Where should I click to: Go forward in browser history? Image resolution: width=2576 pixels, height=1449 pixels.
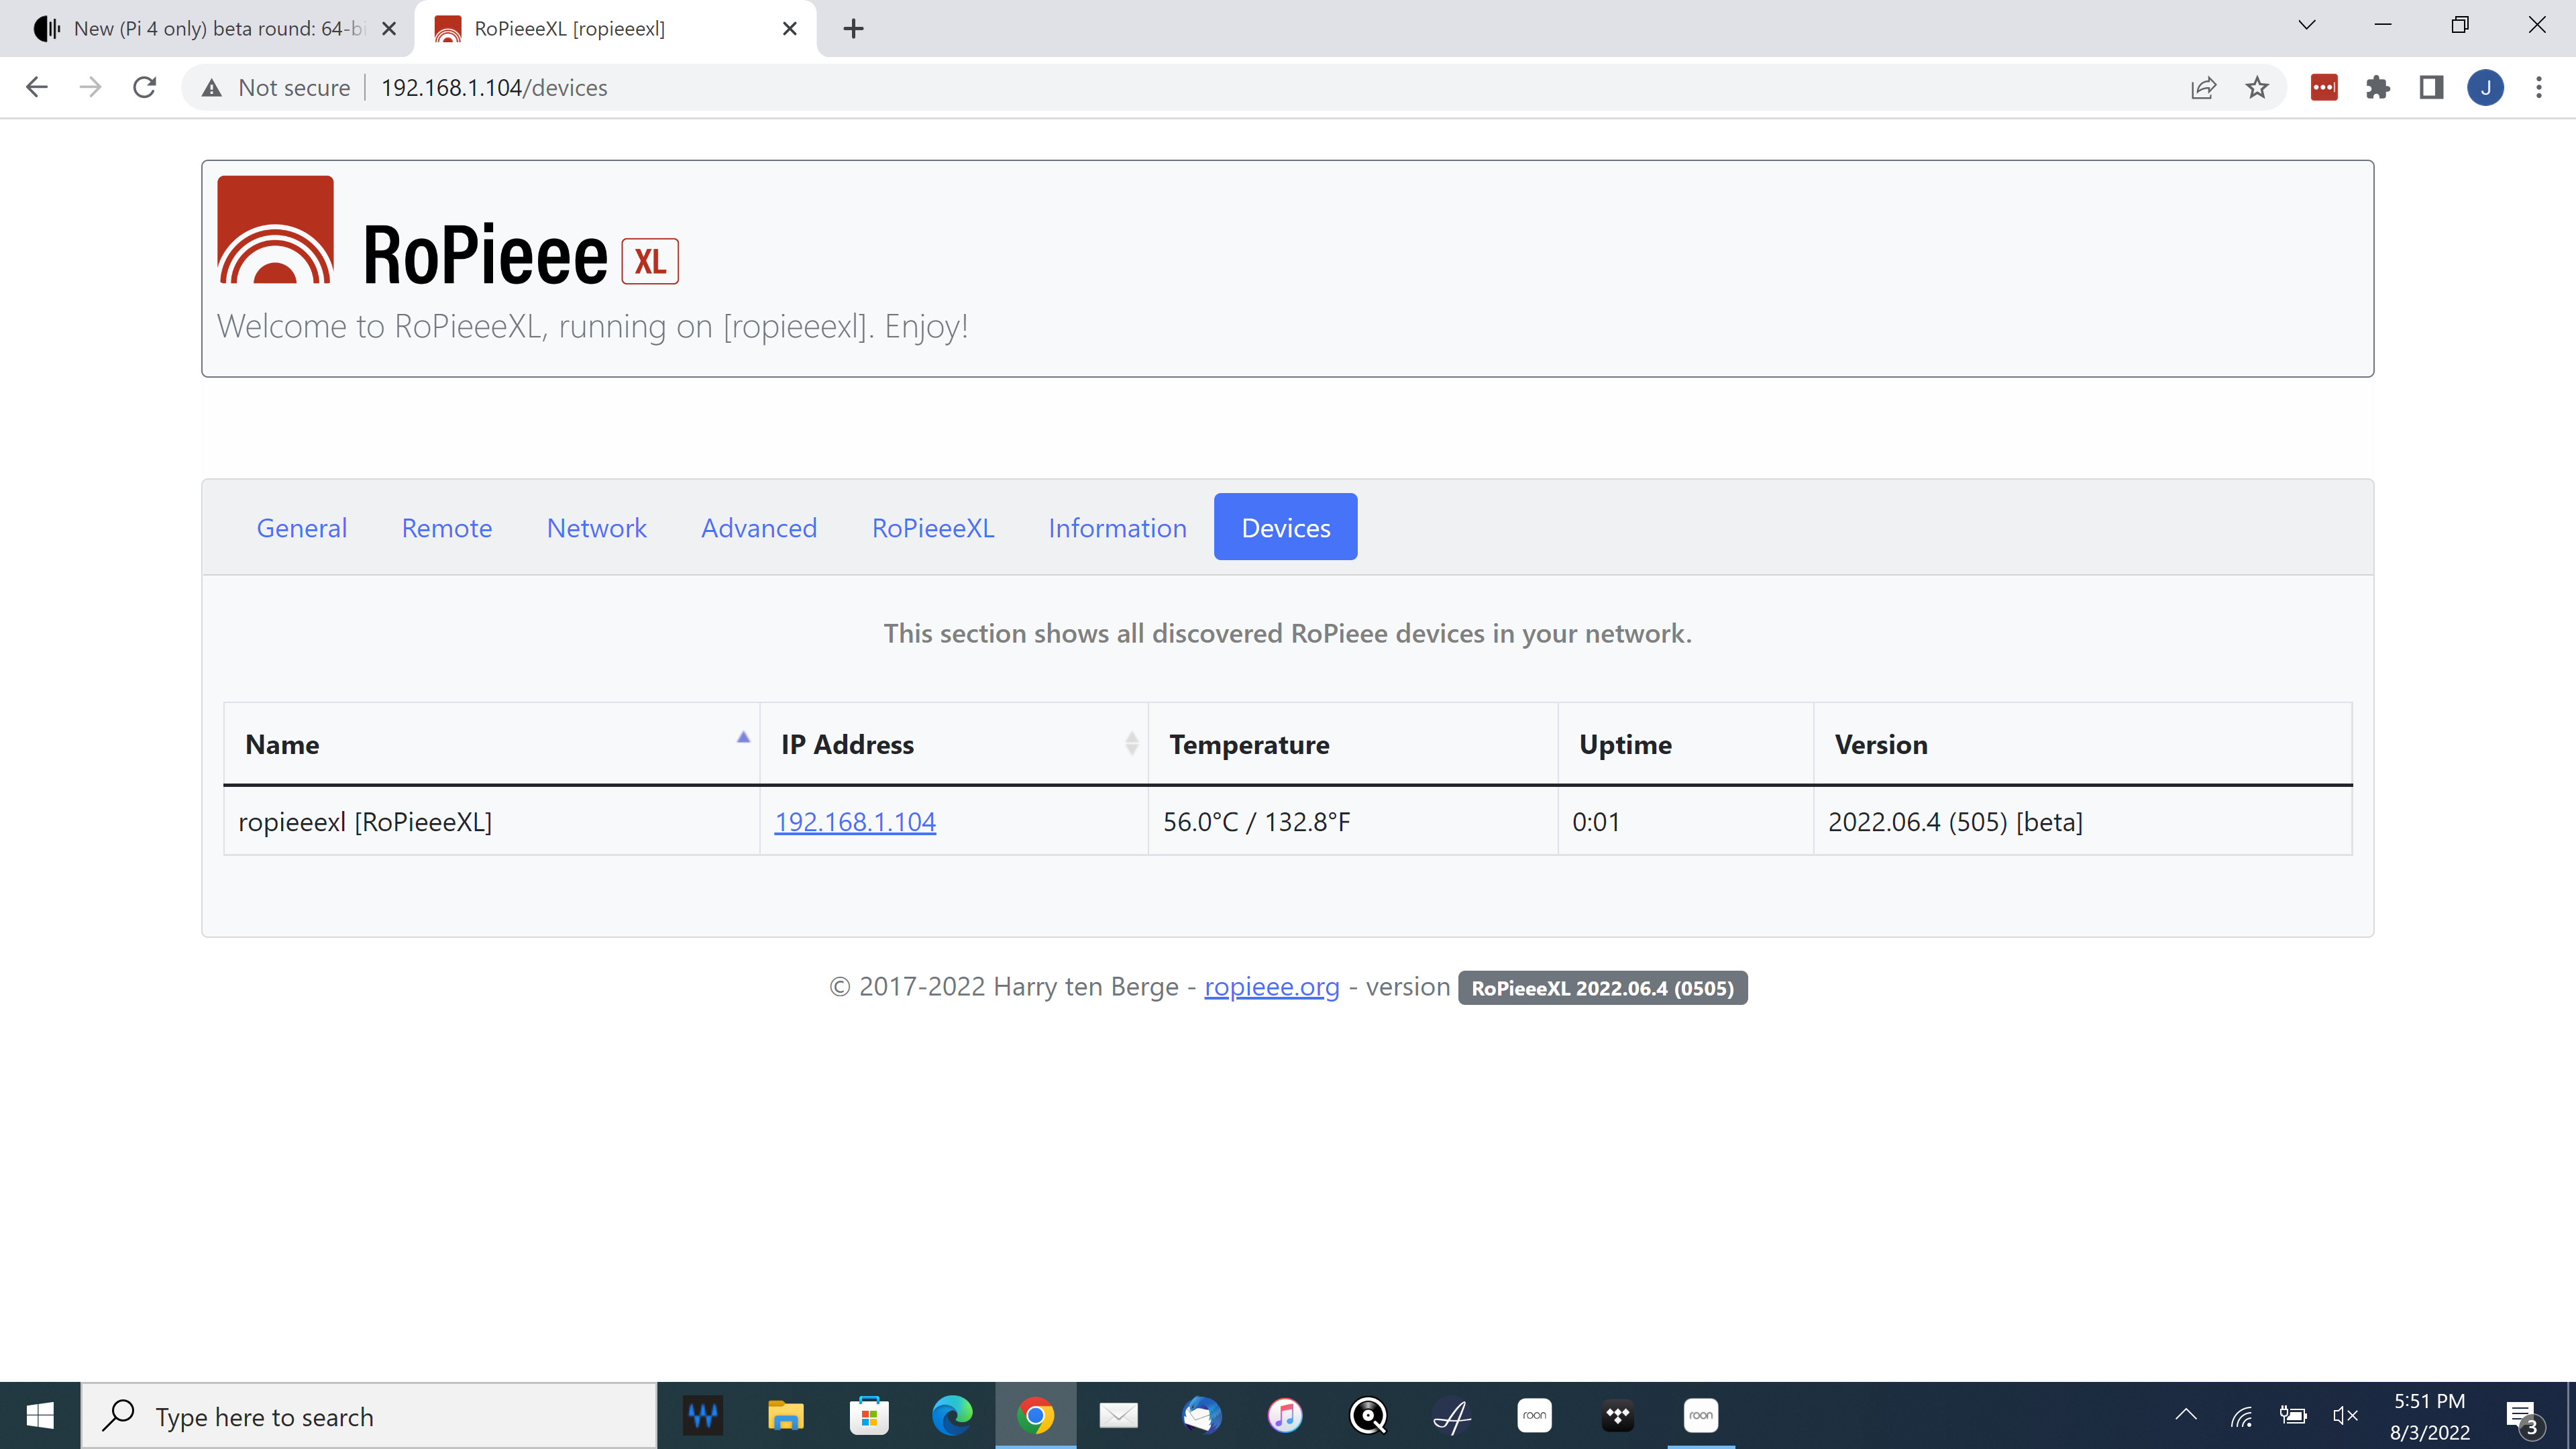90,87
